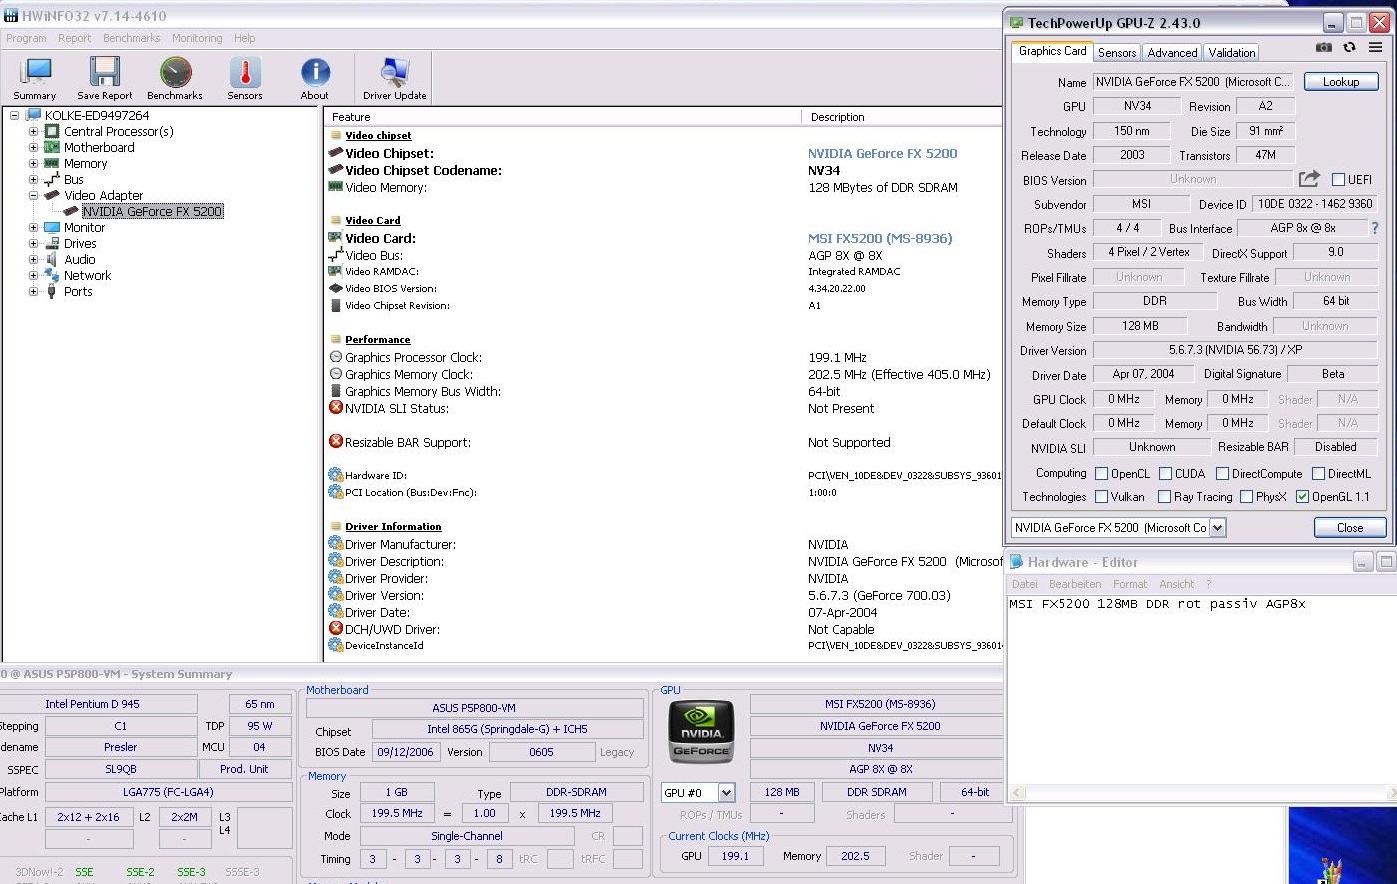Expand the Central Processor(s) tree node
The width and height of the screenshot is (1397, 884).
(x=33, y=131)
